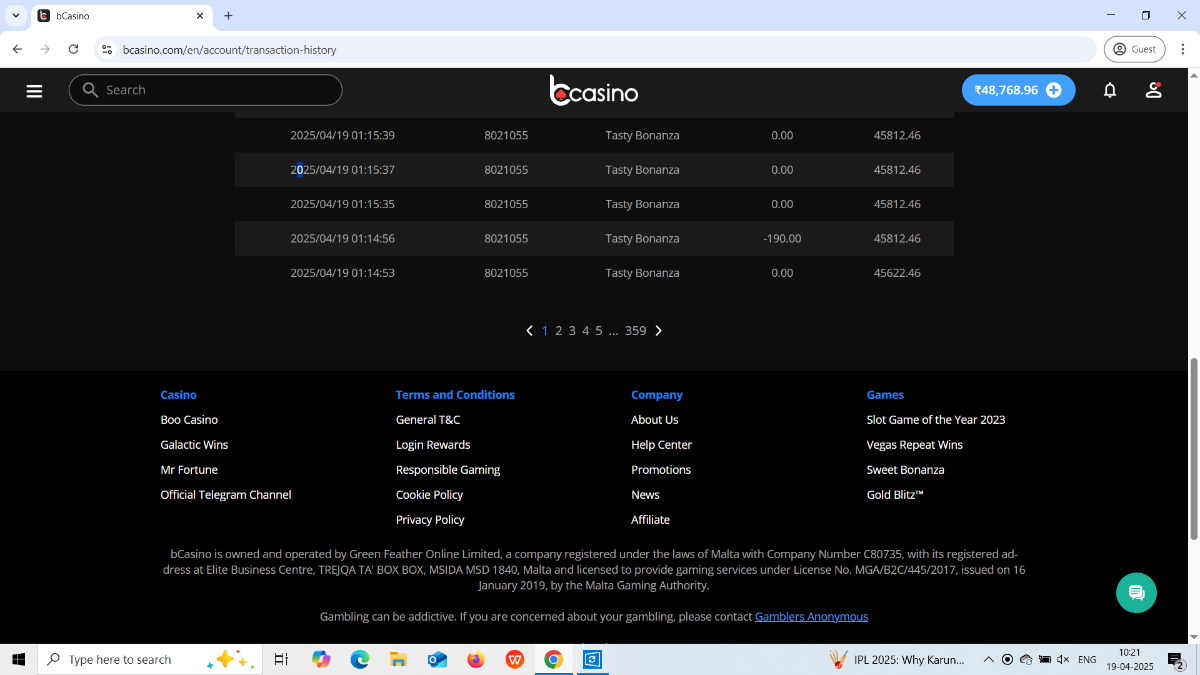Jump to transaction page 359
This screenshot has height=675, width=1200.
click(x=635, y=331)
